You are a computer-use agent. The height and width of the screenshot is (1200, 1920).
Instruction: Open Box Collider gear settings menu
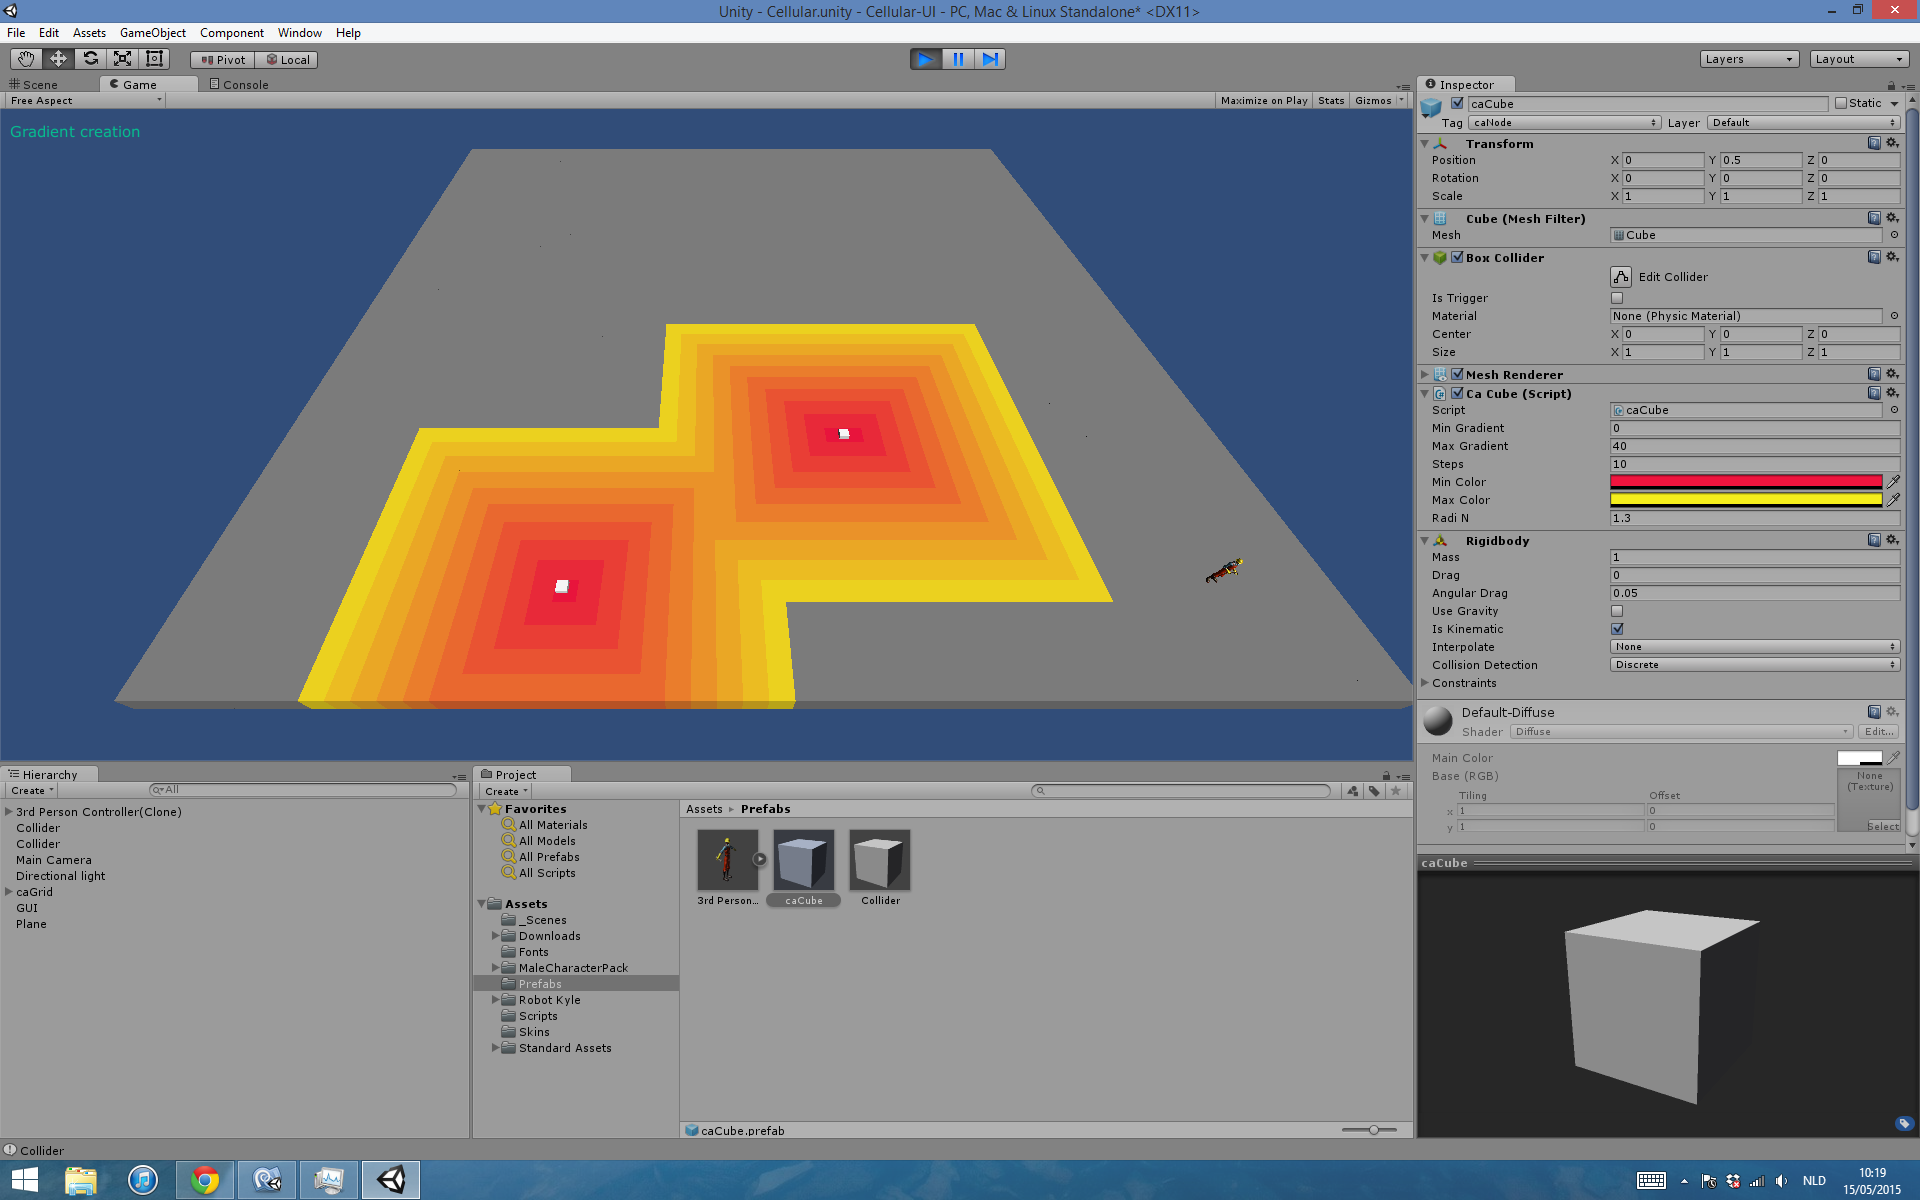click(1892, 257)
